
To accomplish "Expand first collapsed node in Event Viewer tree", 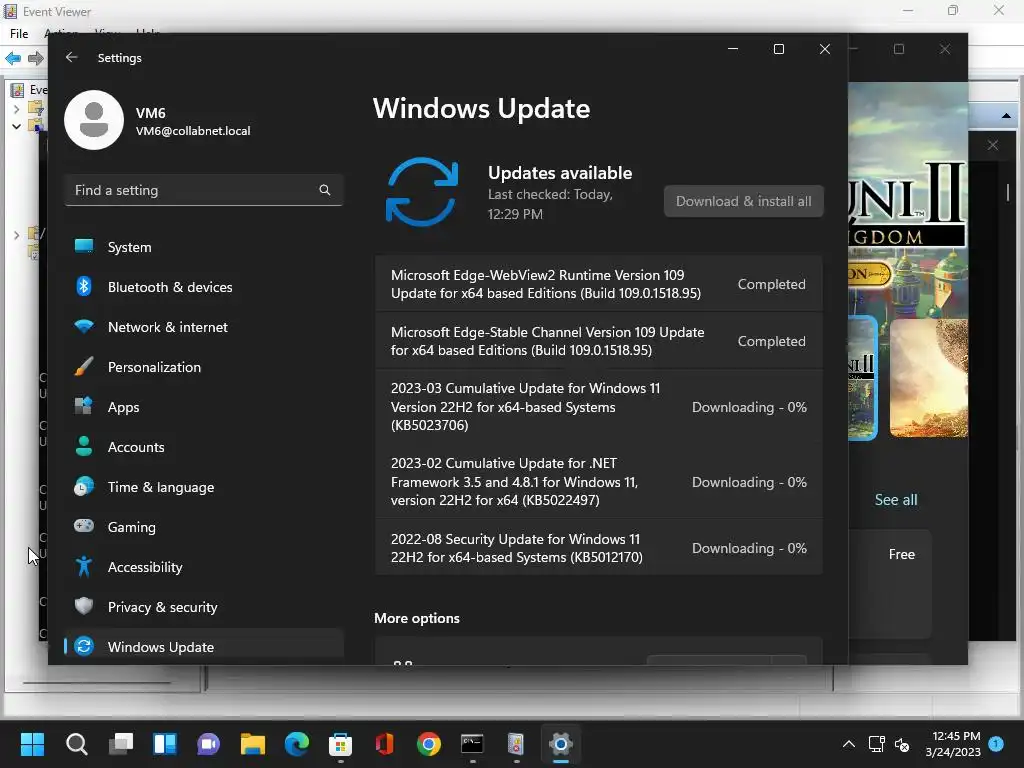I will point(16,108).
